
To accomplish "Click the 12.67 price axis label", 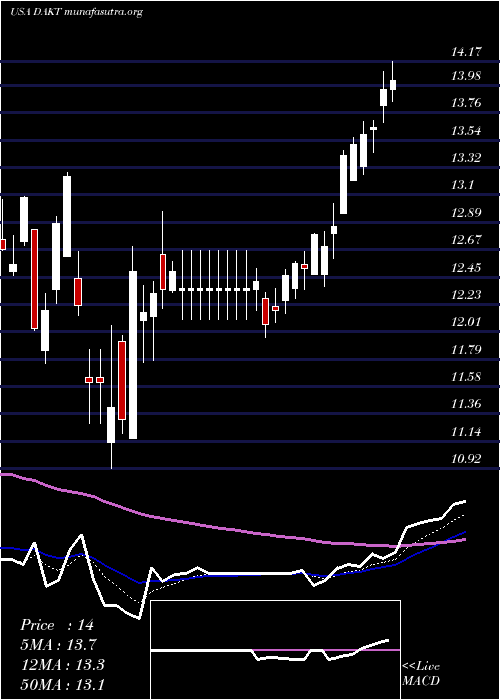I will click(466, 240).
